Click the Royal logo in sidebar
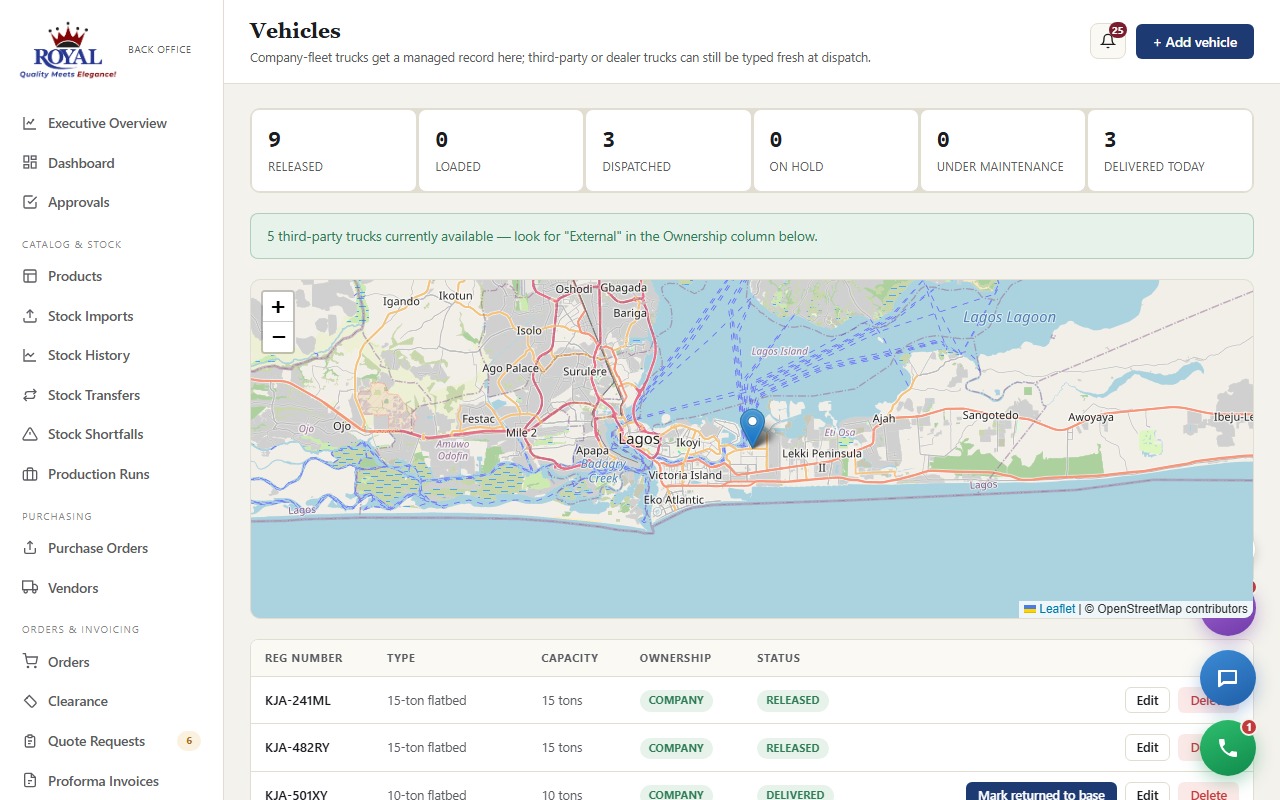 tap(68, 51)
